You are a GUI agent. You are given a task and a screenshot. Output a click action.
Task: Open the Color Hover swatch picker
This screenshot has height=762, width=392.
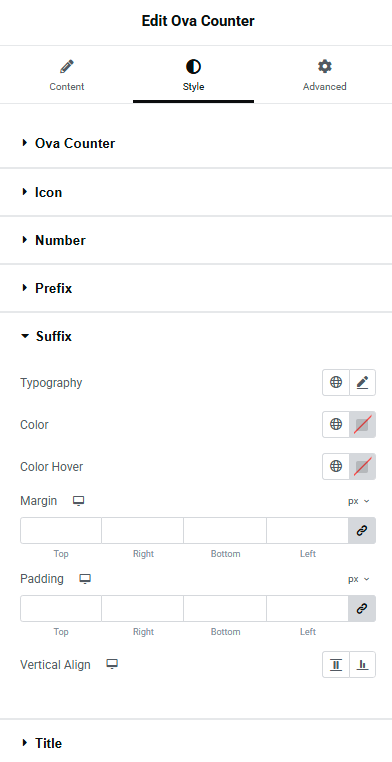[x=362, y=467]
